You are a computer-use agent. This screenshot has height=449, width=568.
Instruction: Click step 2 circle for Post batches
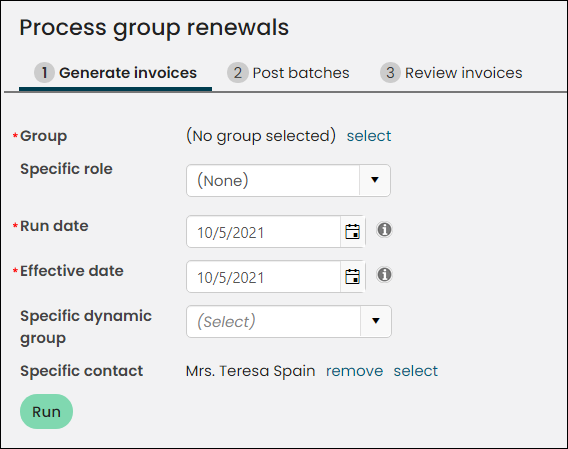(238, 72)
